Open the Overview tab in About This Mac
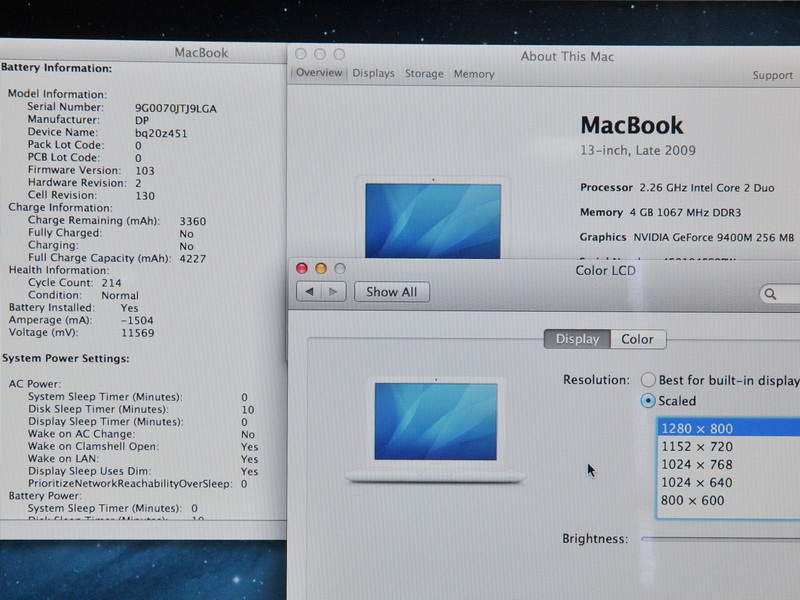The width and height of the screenshot is (800, 600). 319,72
